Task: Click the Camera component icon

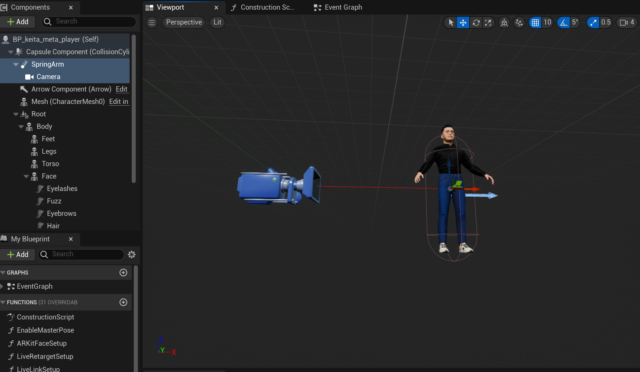Action: click(x=29, y=77)
